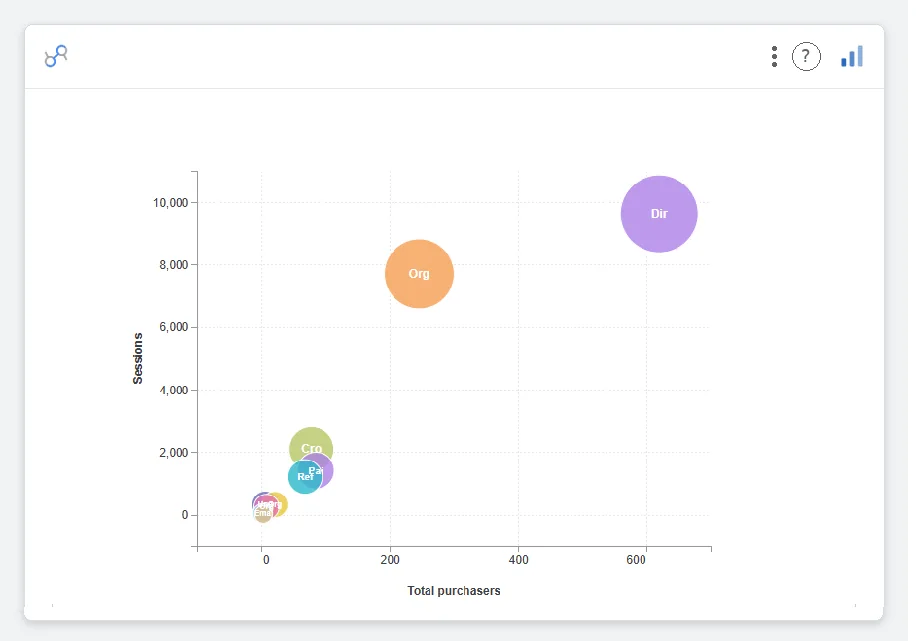The image size is (916, 641).
Task: Click the 2,000 y-axis tick label
Action: (x=174, y=453)
